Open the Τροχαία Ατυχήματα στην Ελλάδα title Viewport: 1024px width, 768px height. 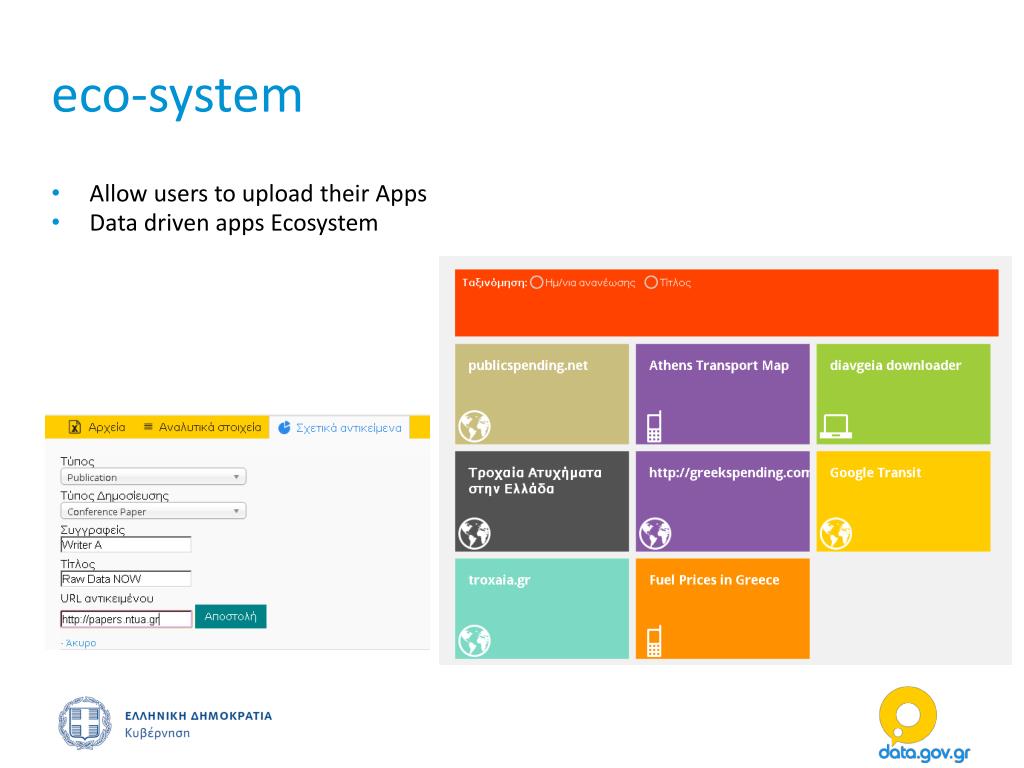[x=535, y=481]
